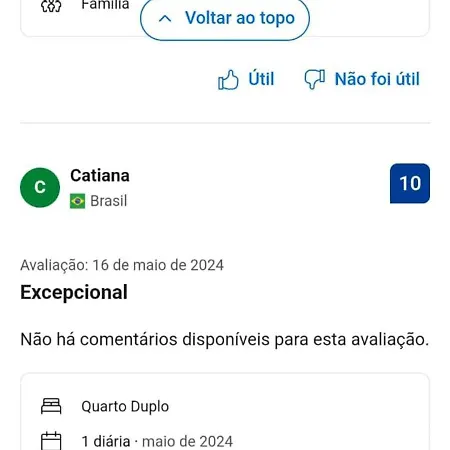Click the calendar icon beside 1 diária
The image size is (450, 450).
[x=51, y=441]
